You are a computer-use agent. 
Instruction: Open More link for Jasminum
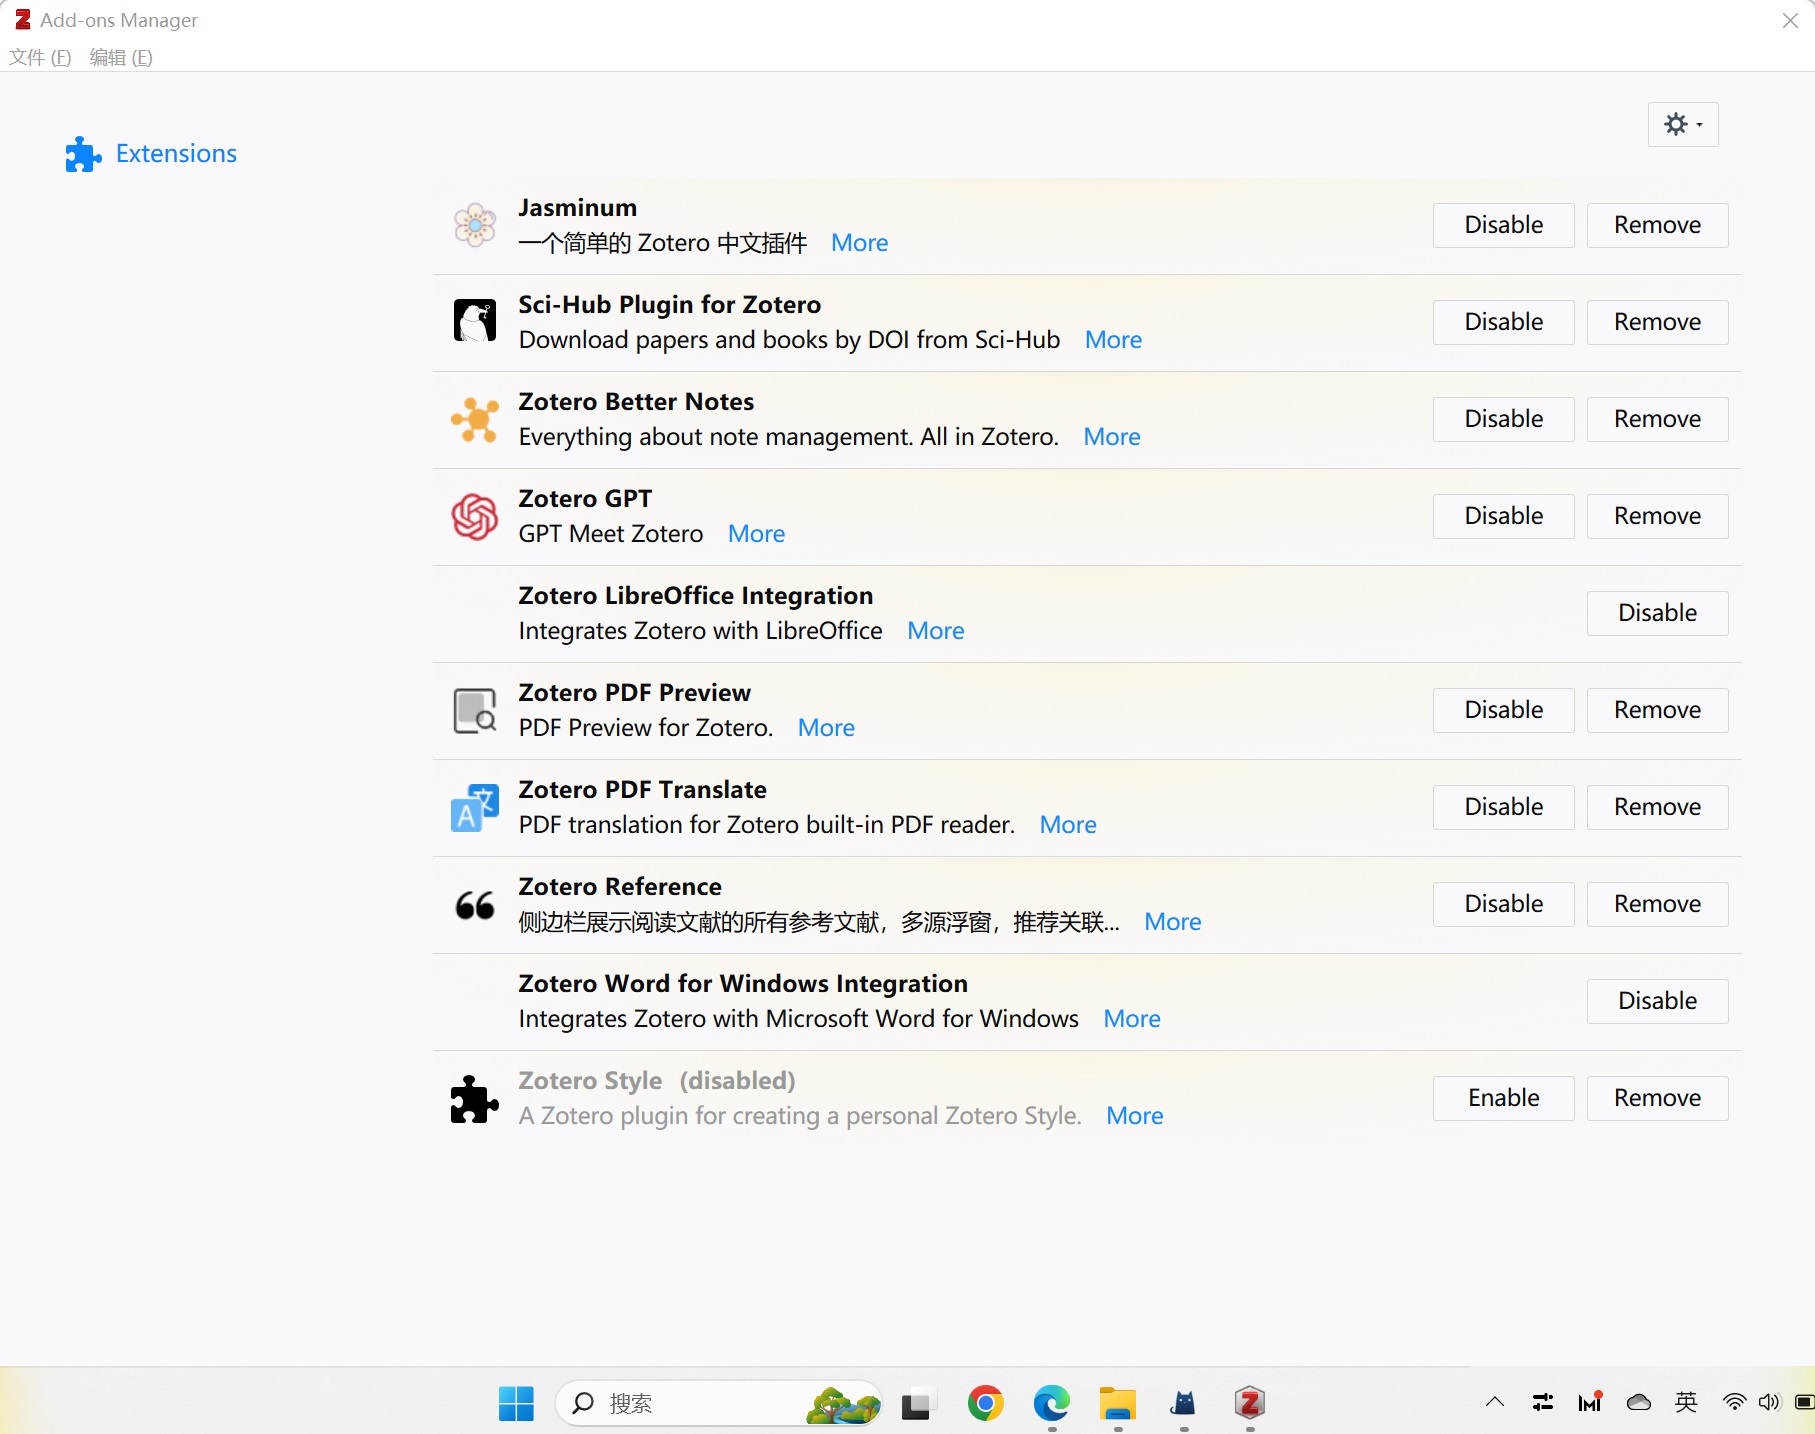[x=859, y=243]
